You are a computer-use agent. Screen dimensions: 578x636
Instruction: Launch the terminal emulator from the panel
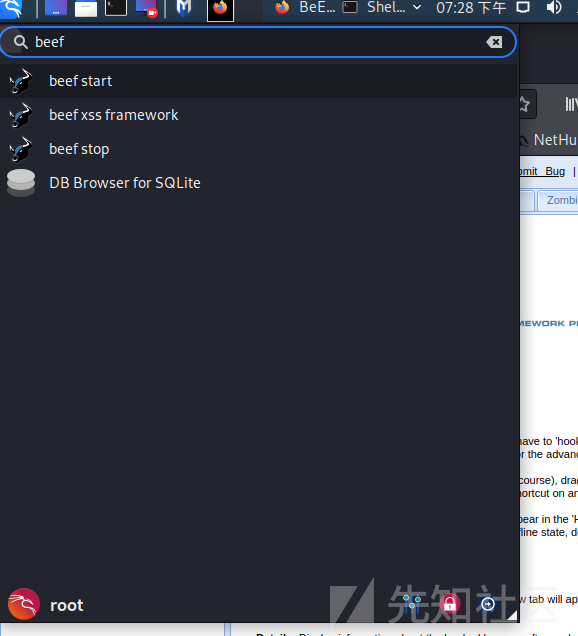[x=116, y=8]
